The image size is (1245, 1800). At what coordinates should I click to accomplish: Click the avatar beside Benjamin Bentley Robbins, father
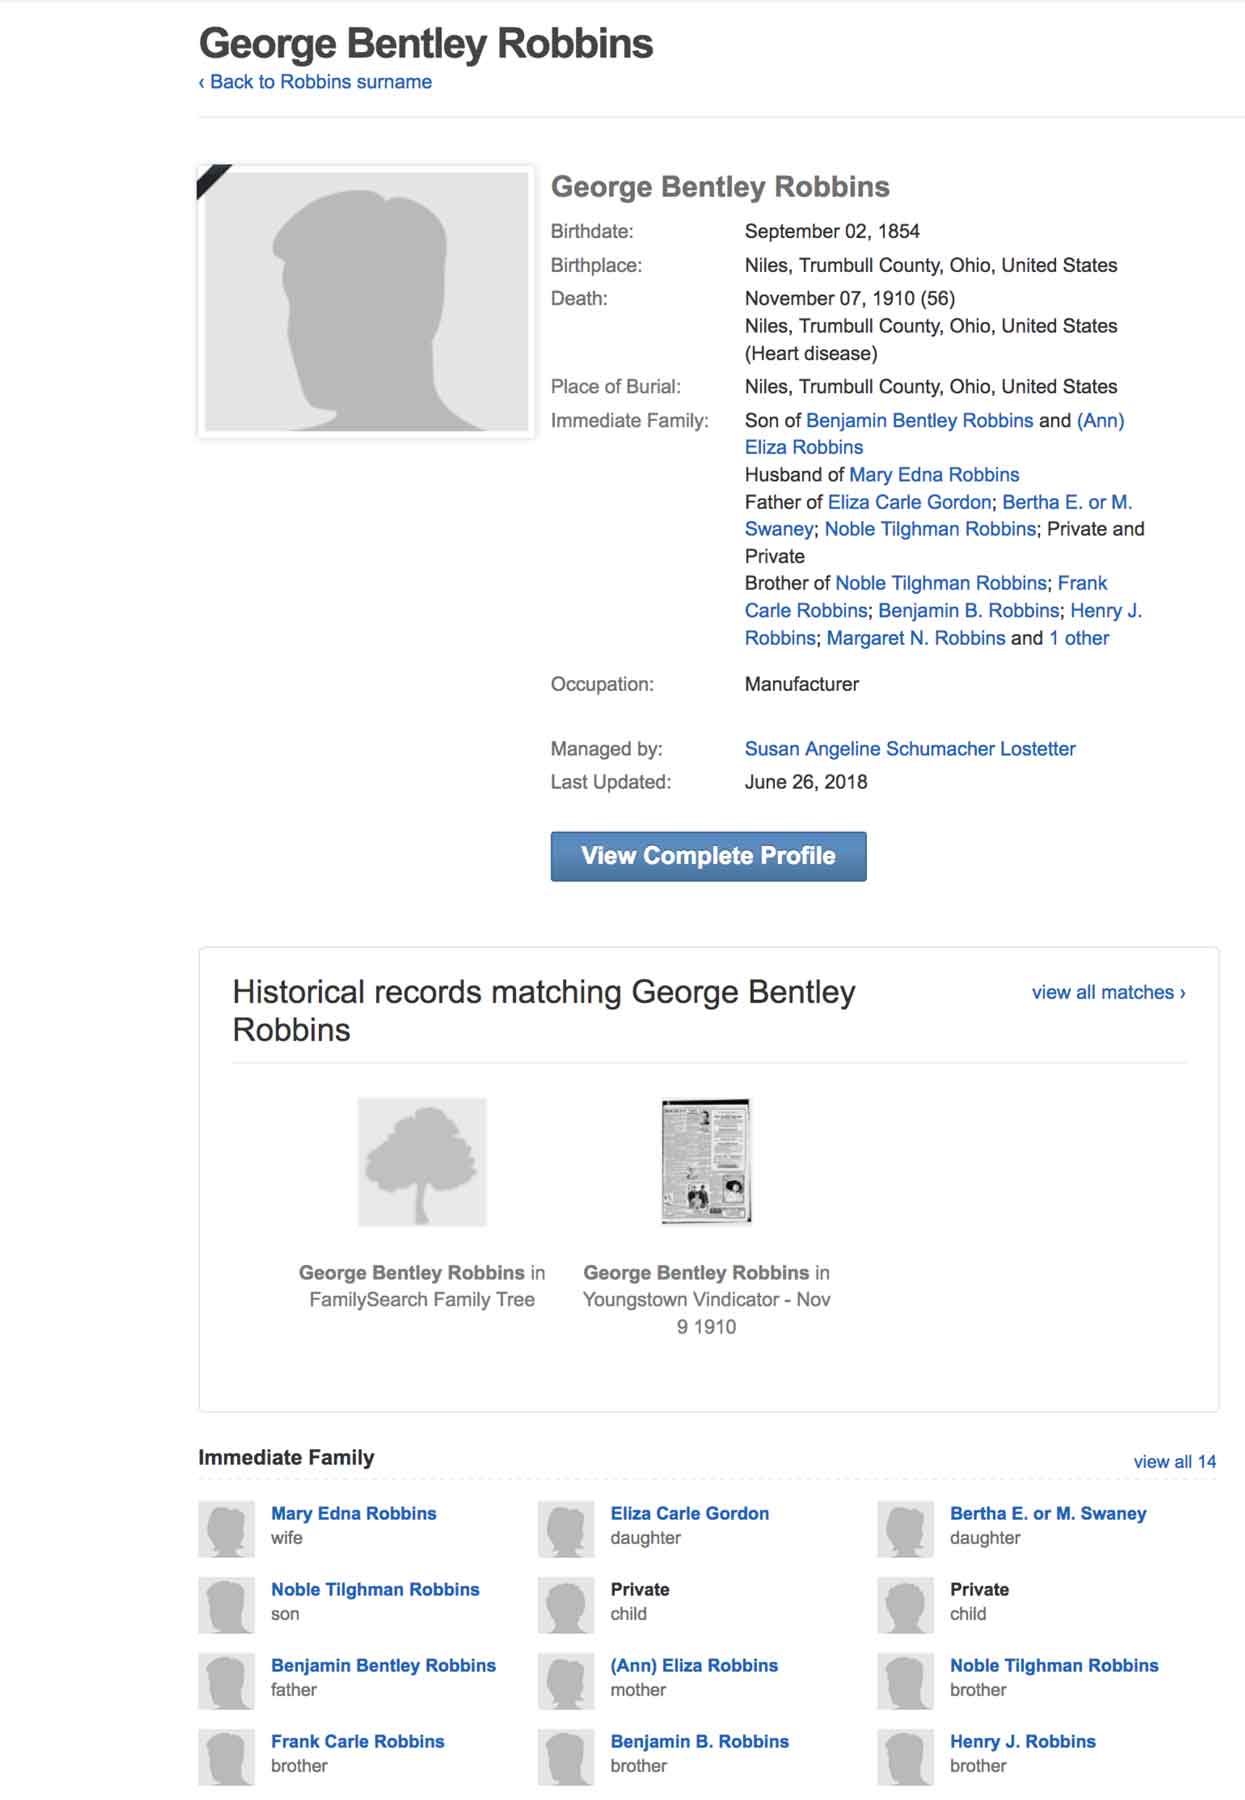point(227,1681)
